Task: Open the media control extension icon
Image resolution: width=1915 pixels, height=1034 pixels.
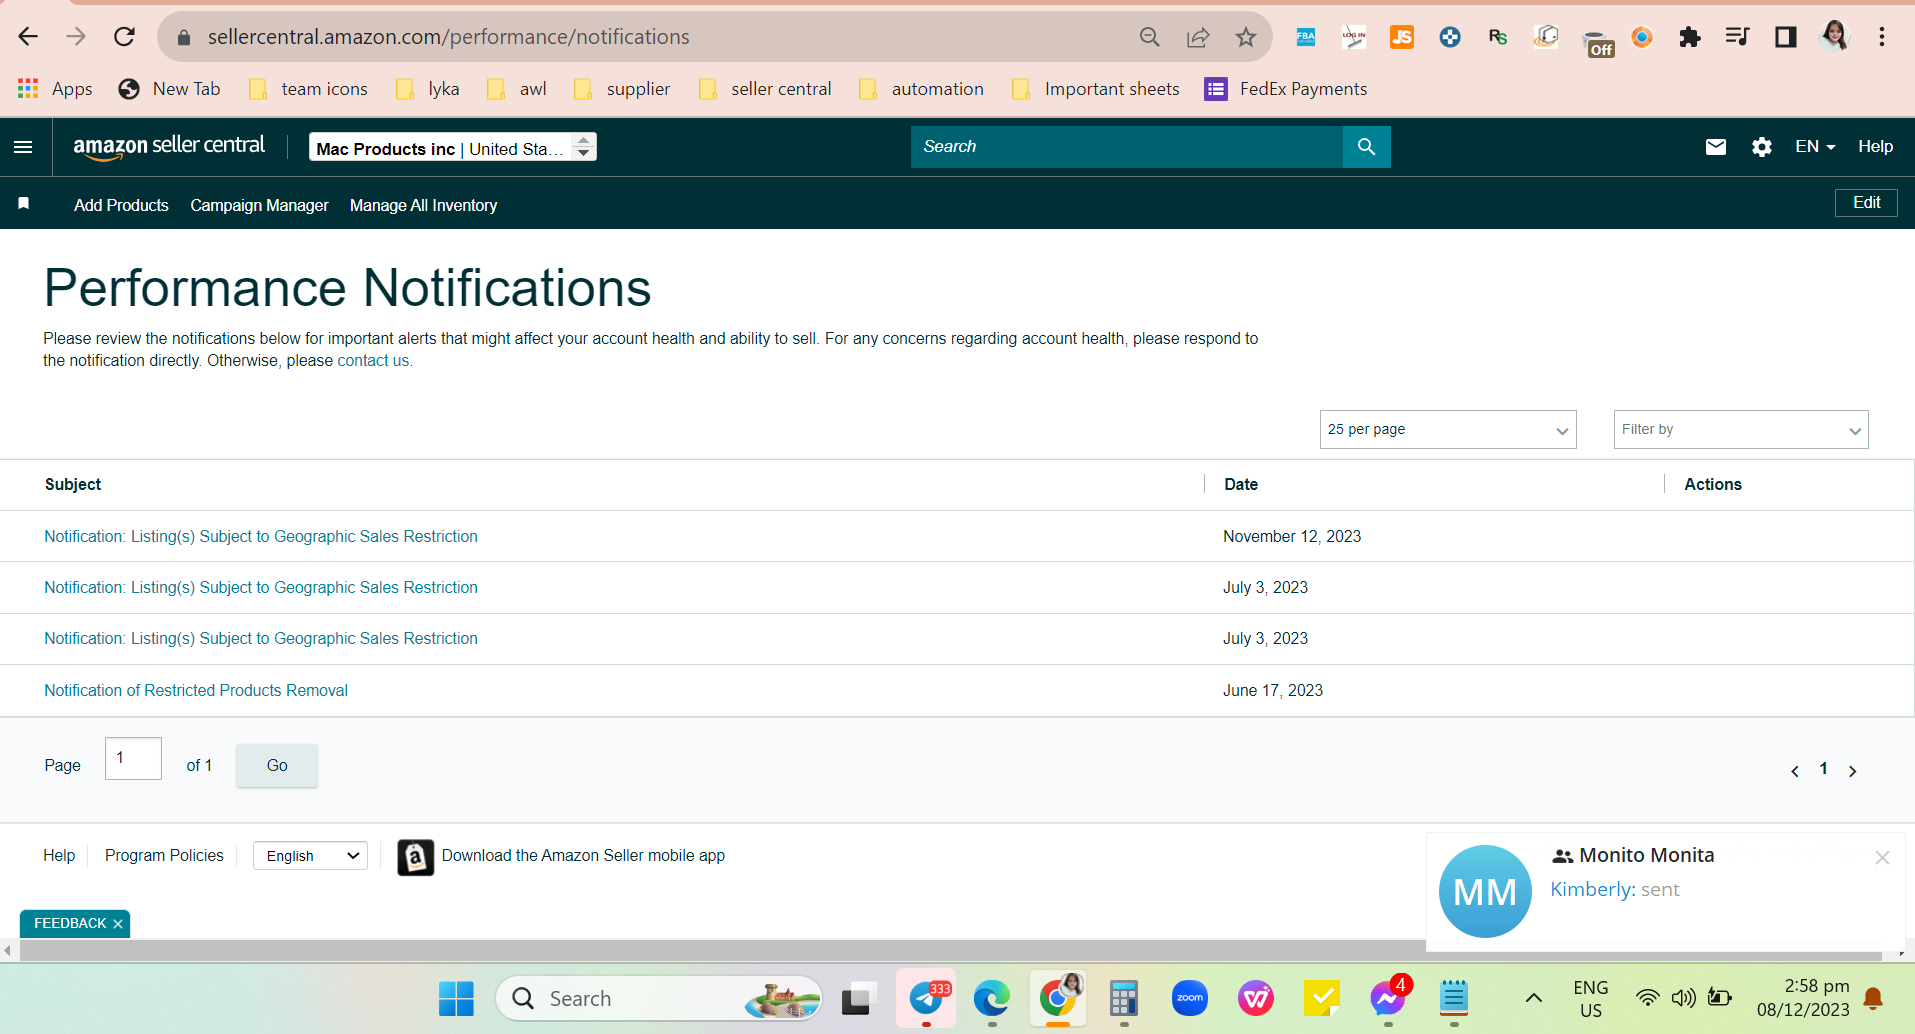Action: tap(1738, 37)
